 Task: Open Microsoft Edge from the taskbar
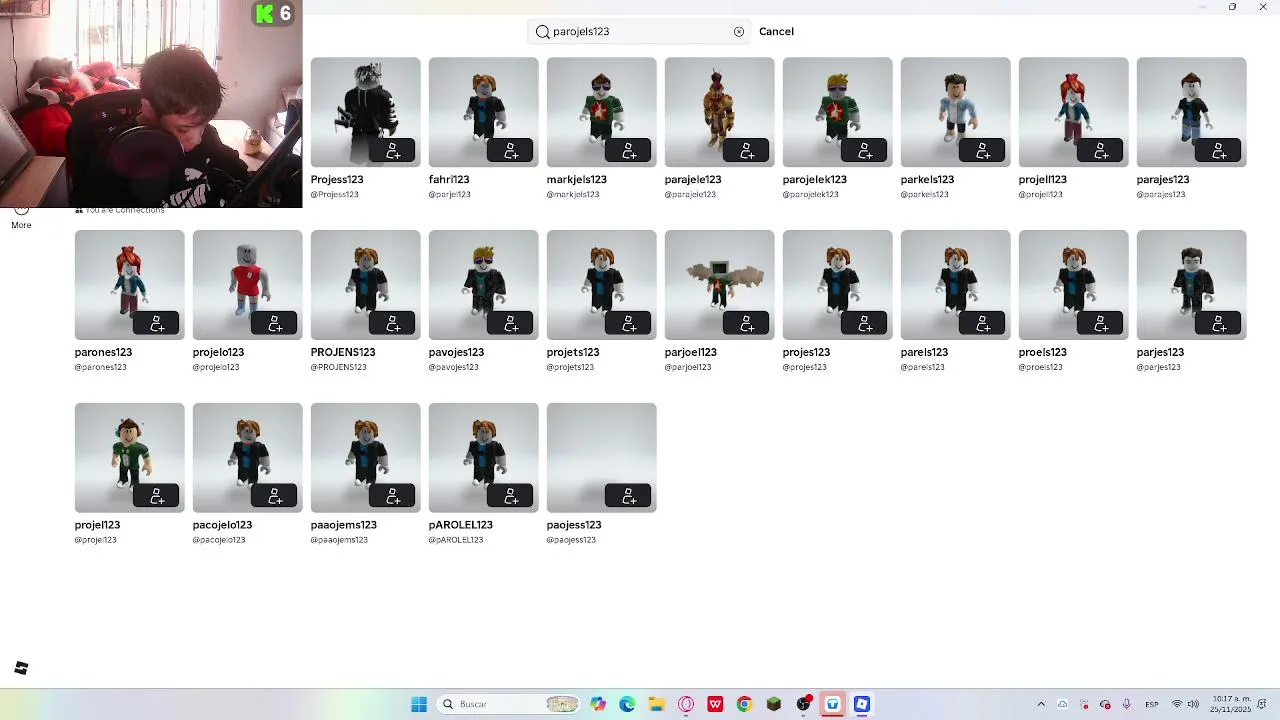coord(627,704)
